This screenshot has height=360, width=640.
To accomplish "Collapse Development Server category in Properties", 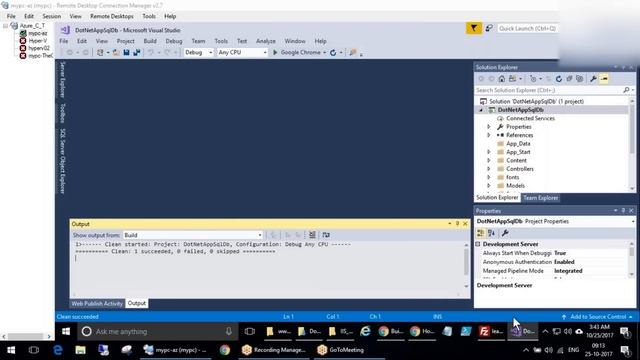I will [x=478, y=244].
